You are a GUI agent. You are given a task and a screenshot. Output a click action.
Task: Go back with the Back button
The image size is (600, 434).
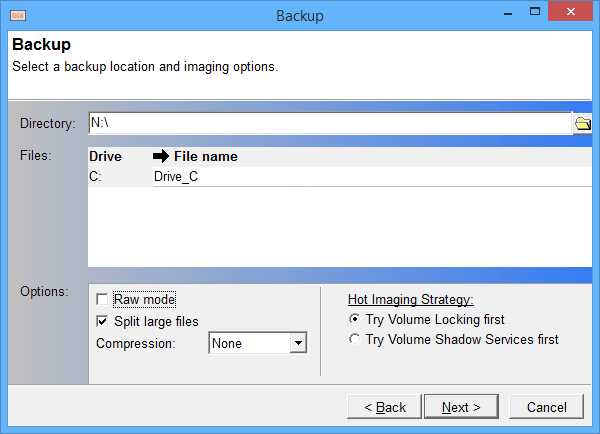coord(384,407)
